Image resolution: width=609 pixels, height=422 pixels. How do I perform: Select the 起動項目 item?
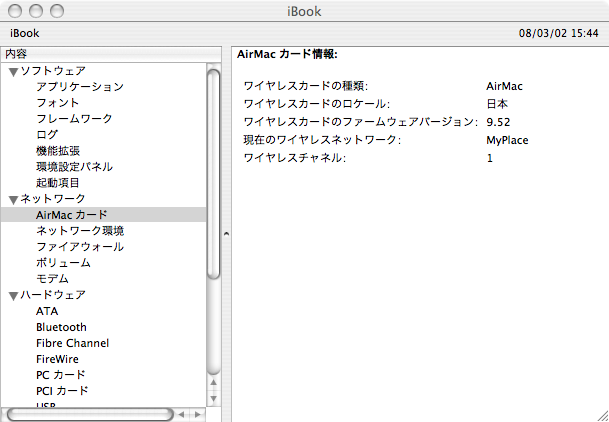(58, 182)
